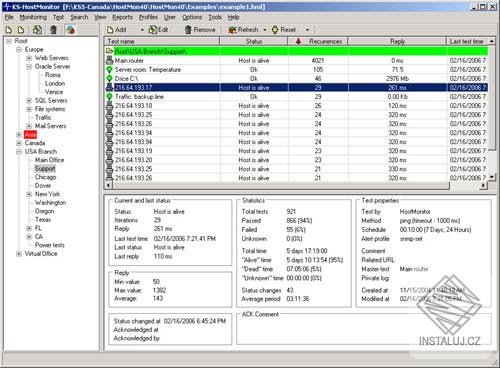
Task: Open the Test menu
Action: (58, 17)
